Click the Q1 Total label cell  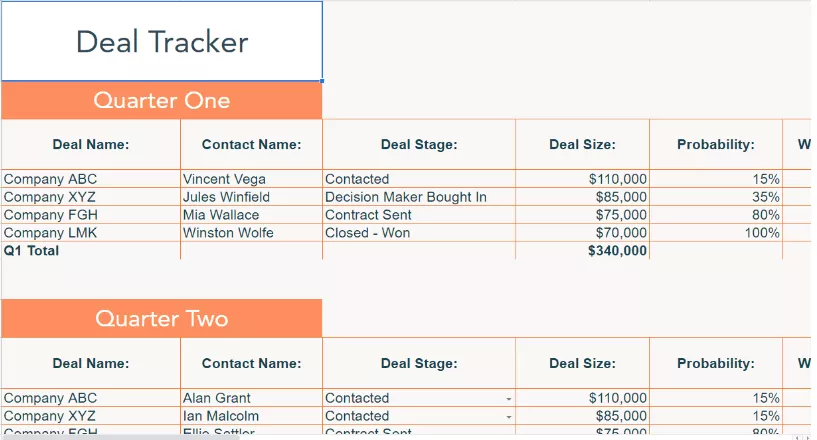tap(91, 251)
